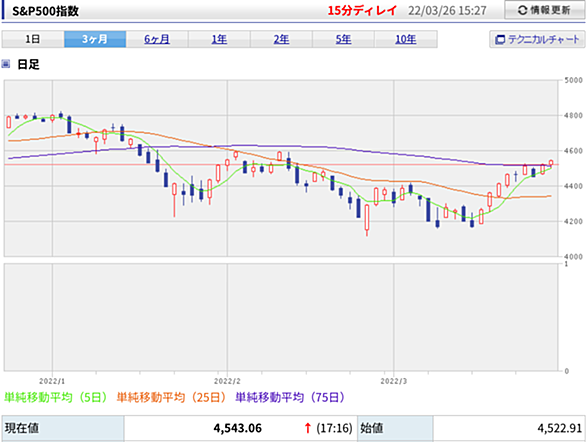Click the 始値 label cell
The width and height of the screenshot is (586, 442).
(395, 428)
